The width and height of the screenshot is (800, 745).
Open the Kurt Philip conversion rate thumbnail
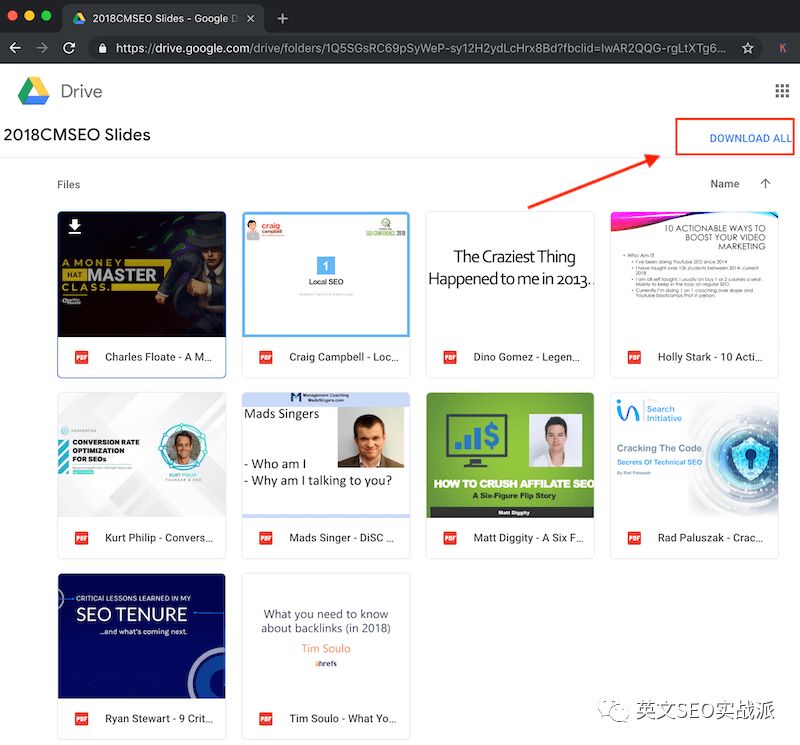[142, 455]
